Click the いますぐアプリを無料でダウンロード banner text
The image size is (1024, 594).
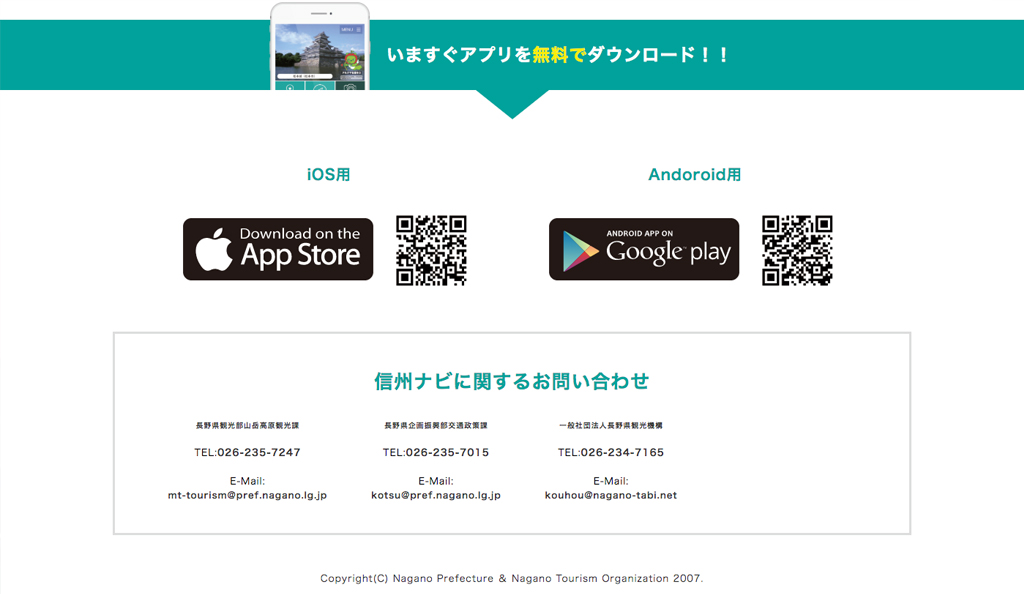(x=558, y=55)
